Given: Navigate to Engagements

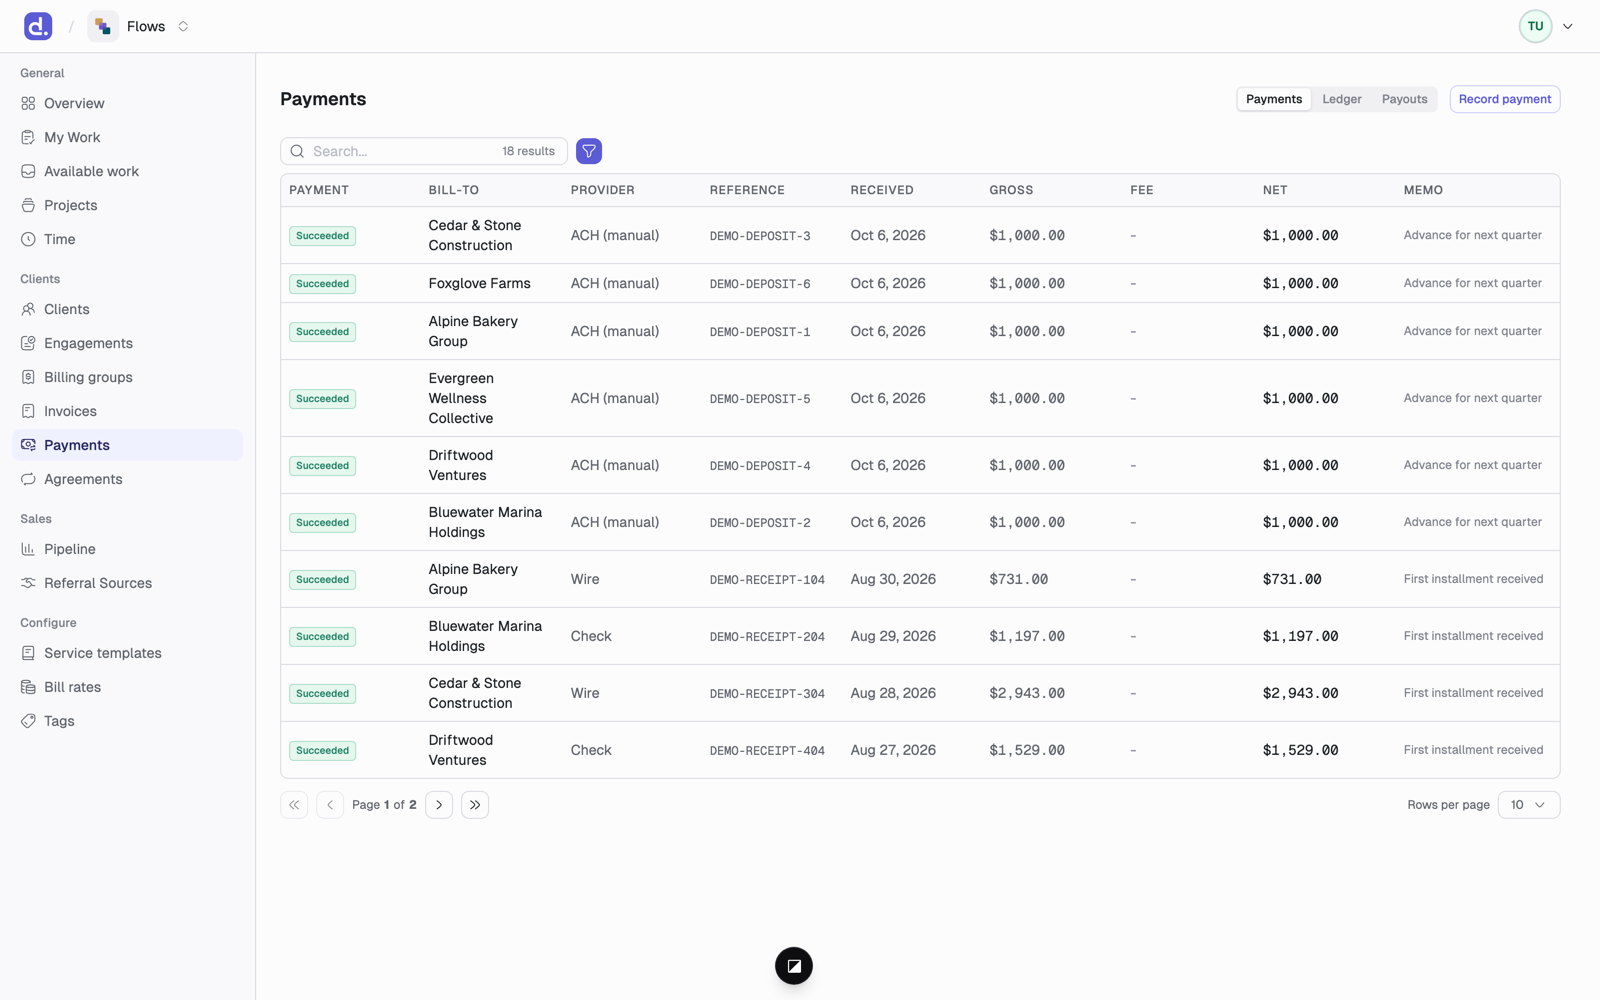Looking at the screenshot, I should [x=88, y=343].
